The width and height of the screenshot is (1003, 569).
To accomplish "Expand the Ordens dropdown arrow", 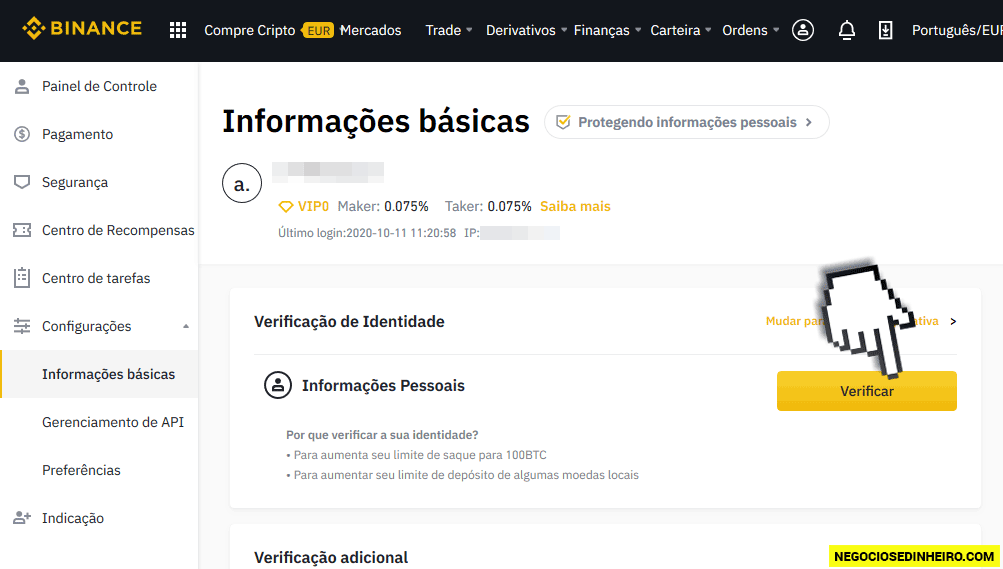I will 776,30.
